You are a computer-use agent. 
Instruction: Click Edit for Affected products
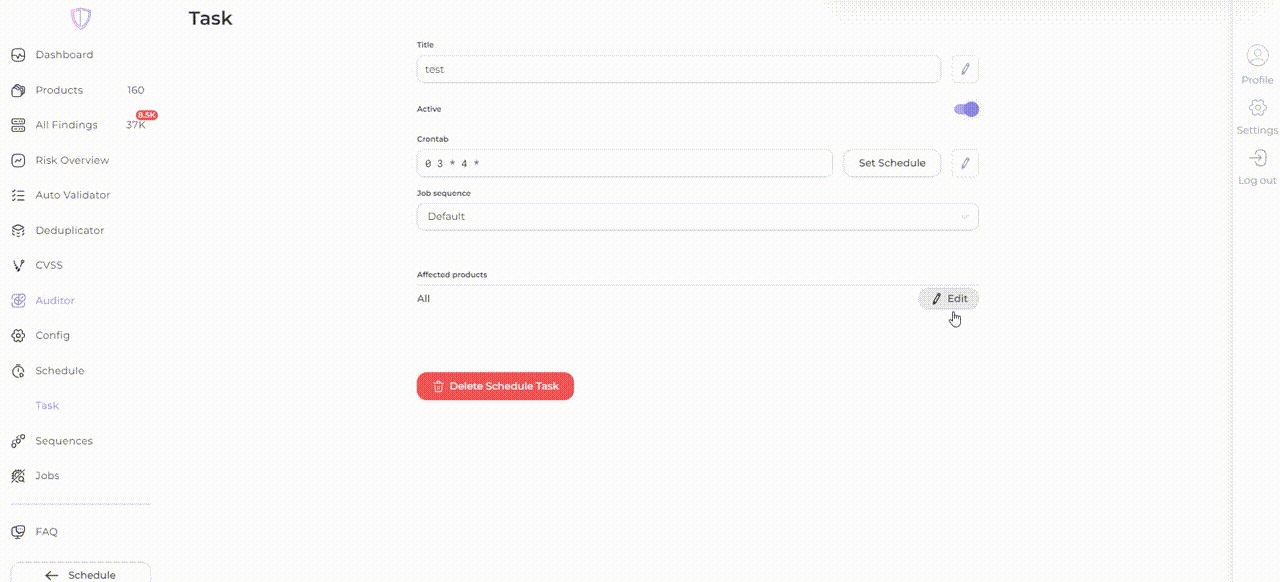tap(949, 298)
